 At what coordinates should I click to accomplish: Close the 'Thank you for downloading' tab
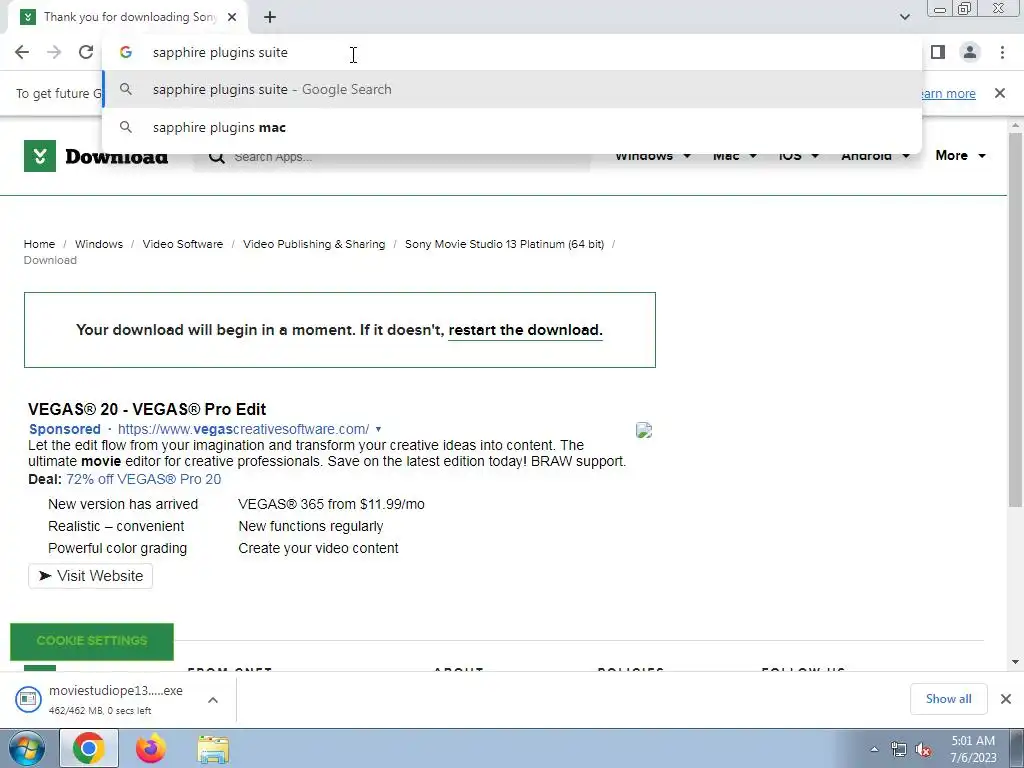(232, 17)
